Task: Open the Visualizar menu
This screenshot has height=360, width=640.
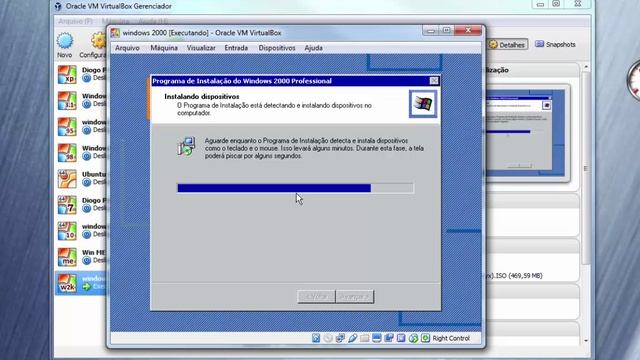Action: tap(201, 48)
